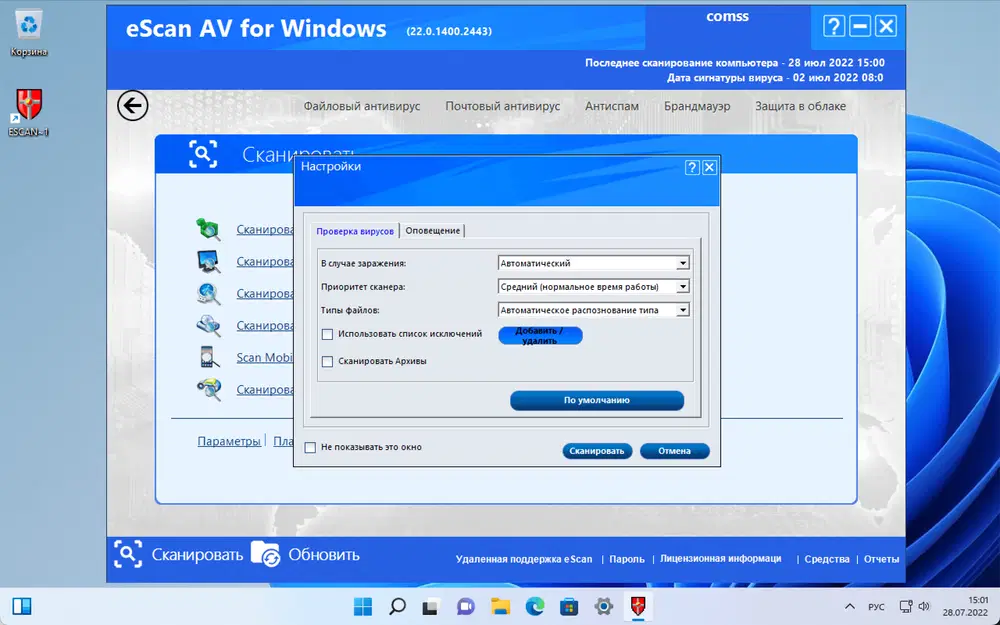The width and height of the screenshot is (1000, 625).
Task: Switch to Оповещение tab
Action: (432, 231)
